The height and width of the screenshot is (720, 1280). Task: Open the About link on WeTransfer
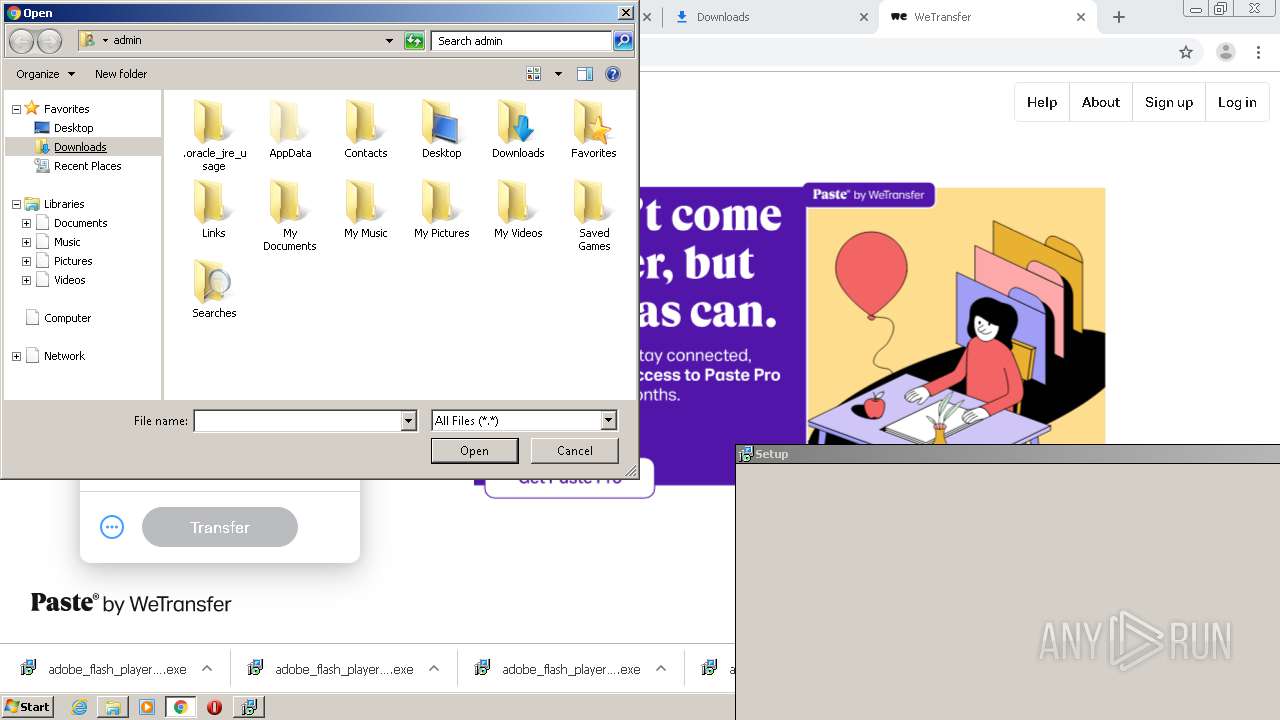tap(1101, 102)
